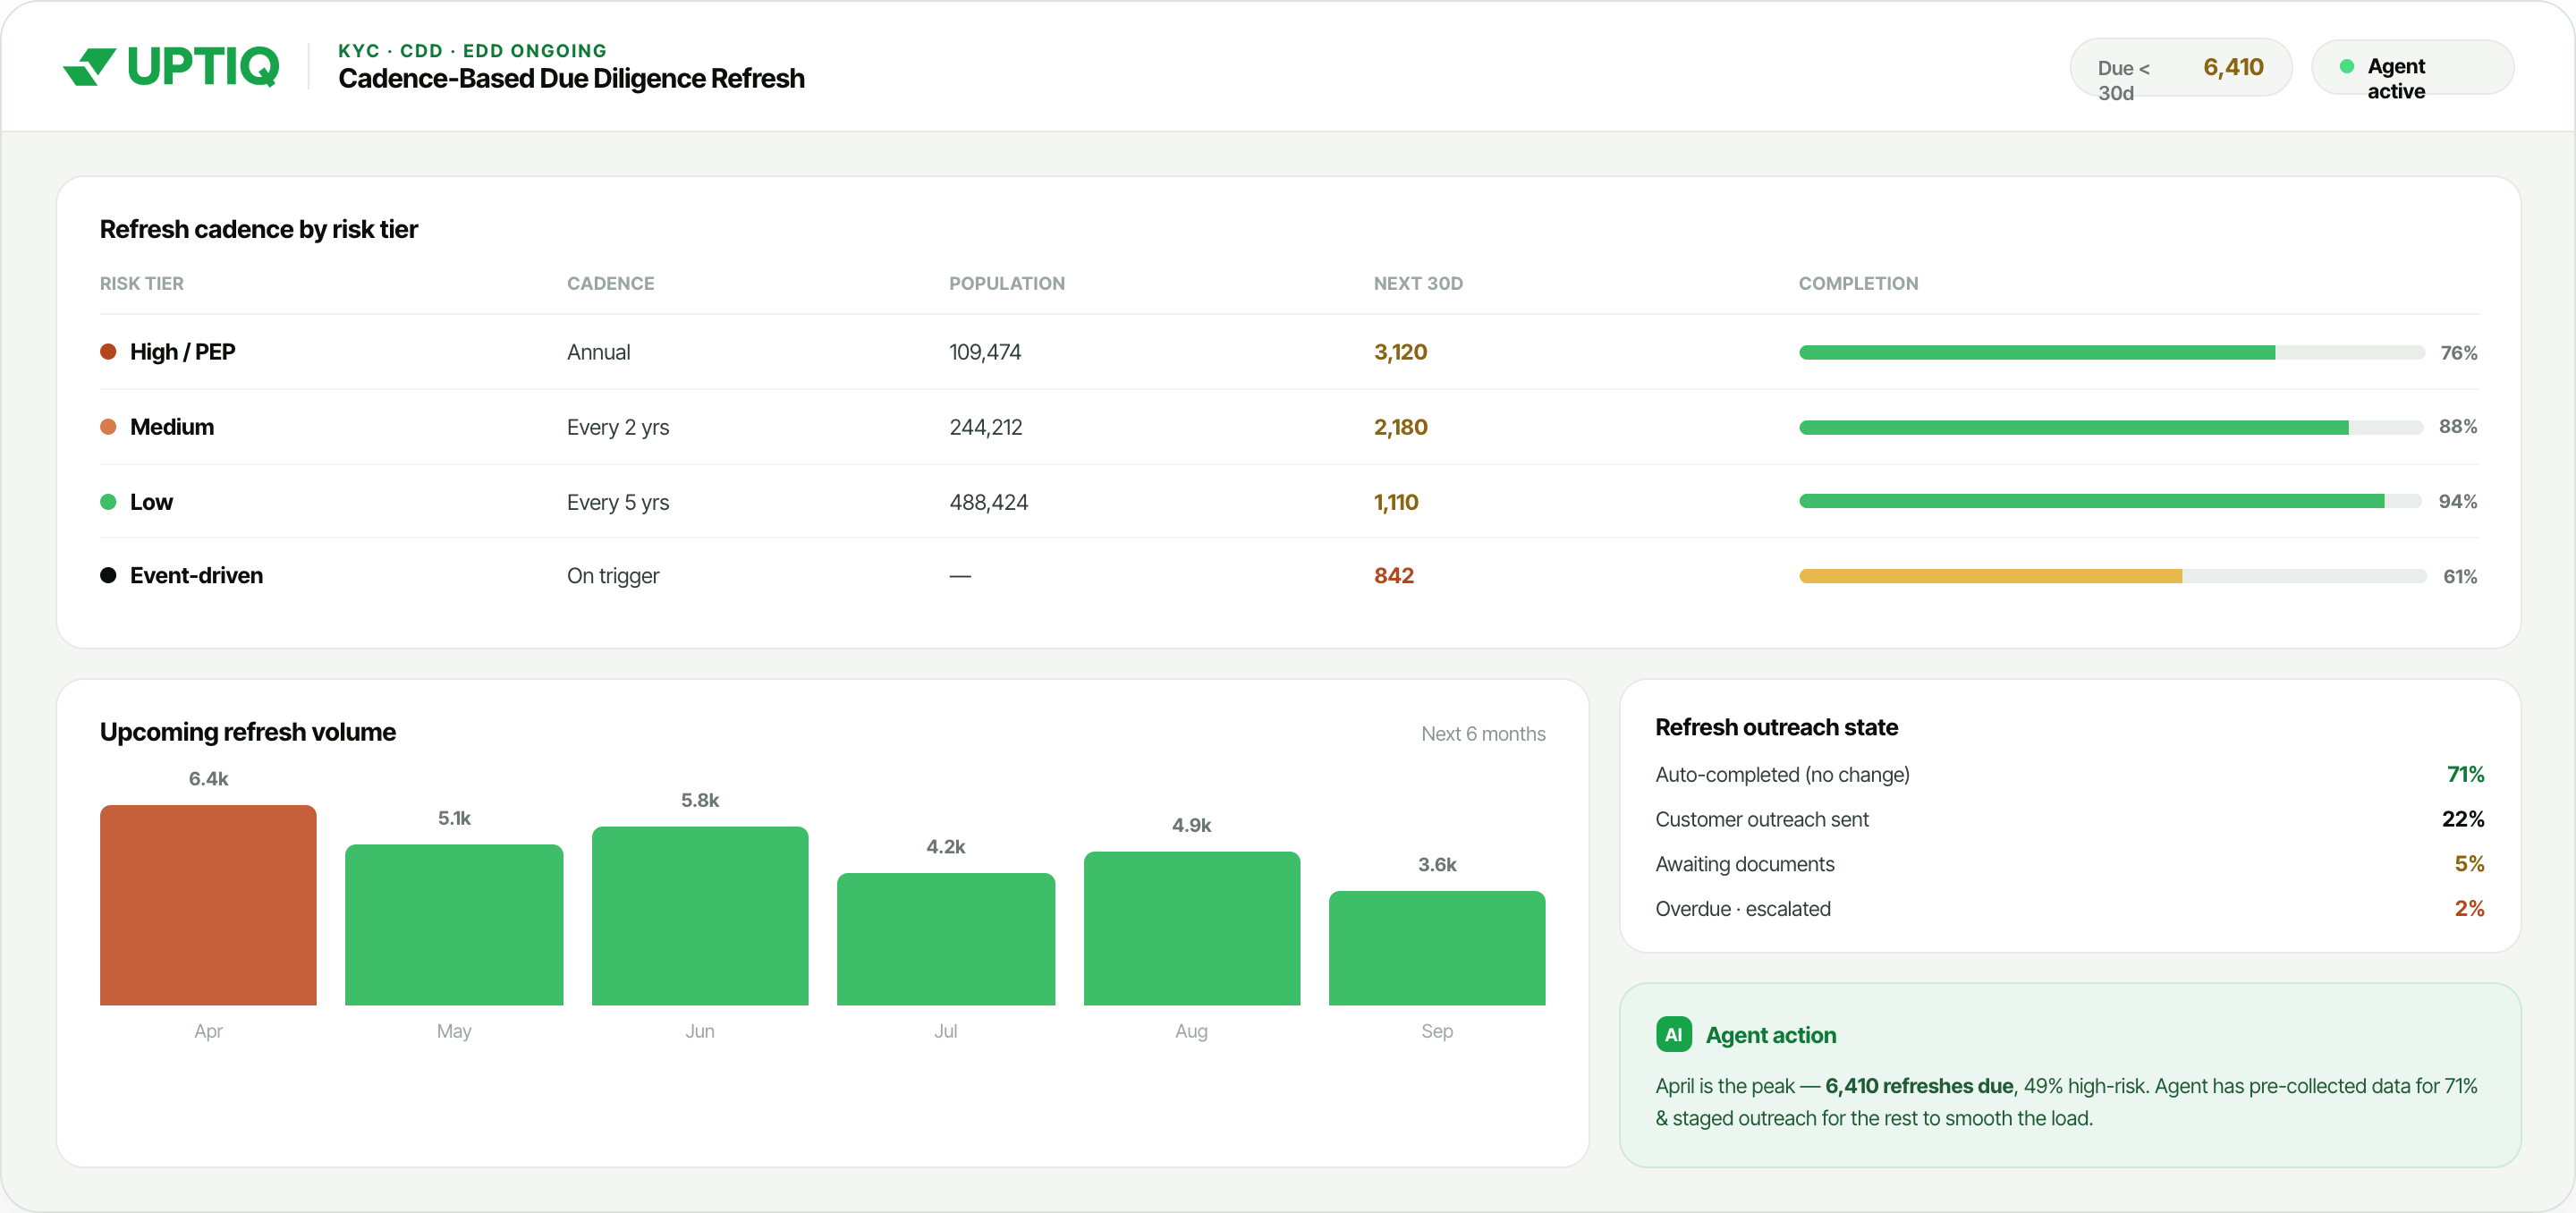Click the green AI badge icon
Screen dimensions: 2576x1213
pyautogui.click(x=1673, y=1034)
